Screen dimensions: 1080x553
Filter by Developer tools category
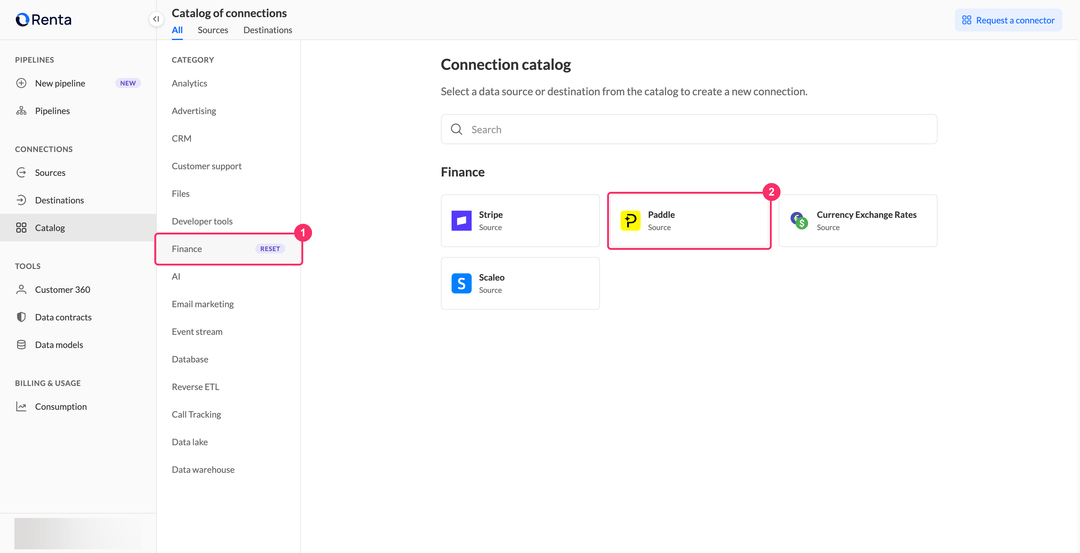pos(202,221)
